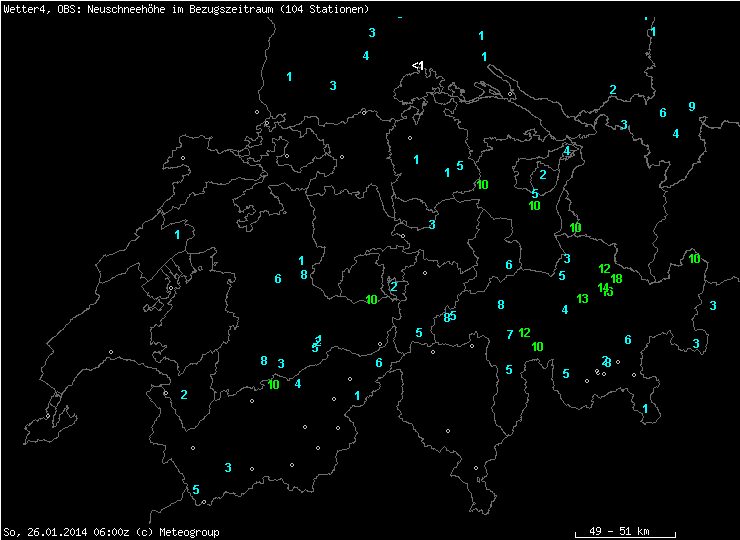Pick the cyan '9' station value
This screenshot has height=540, width=740.
(692, 107)
